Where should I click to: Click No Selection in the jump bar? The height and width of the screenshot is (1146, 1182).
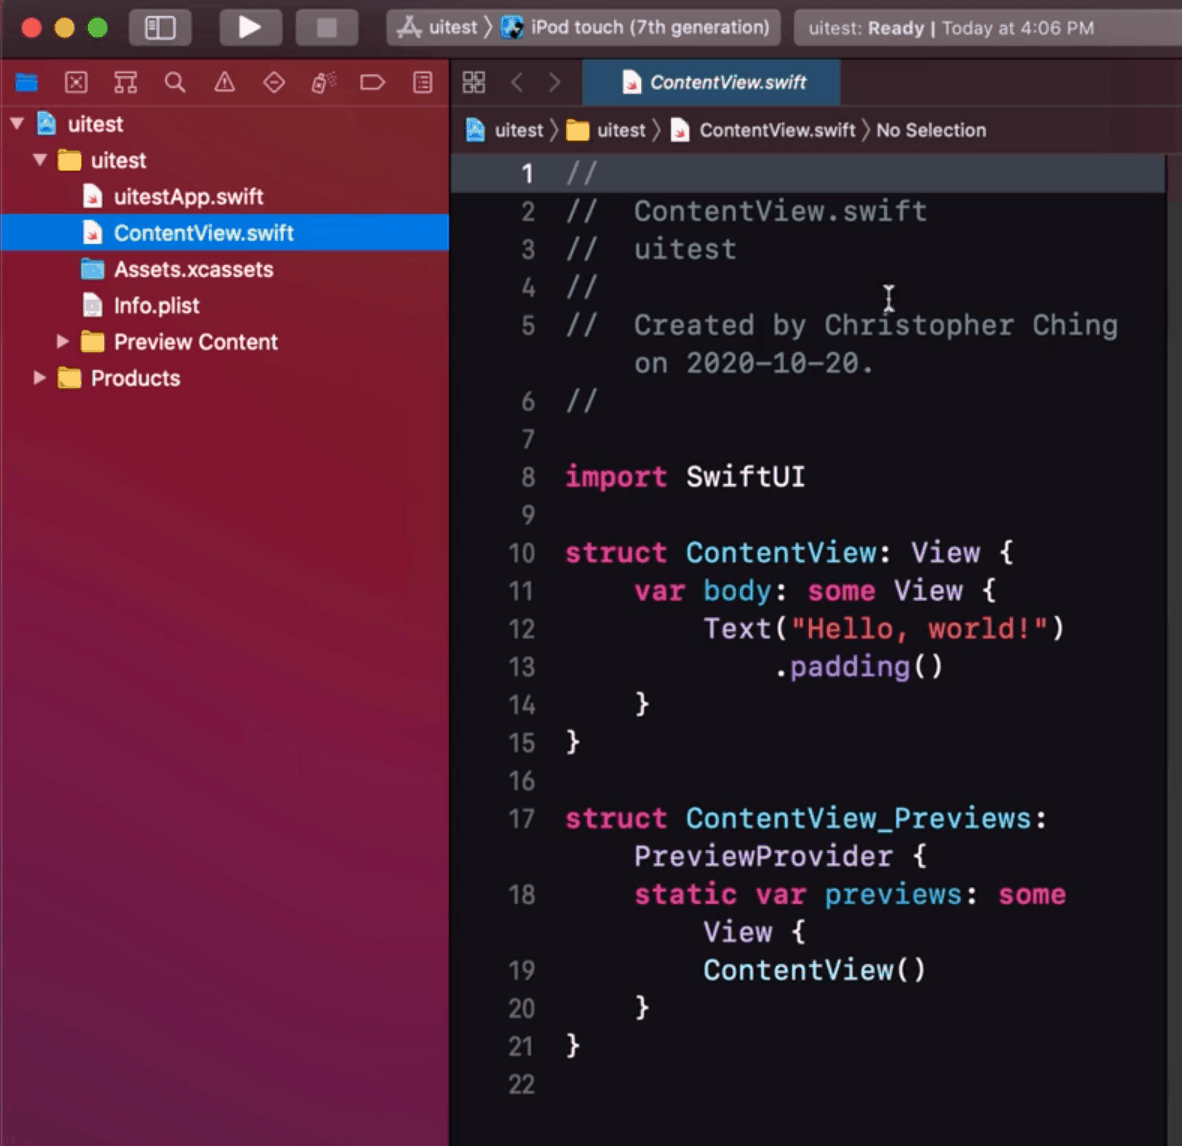930,130
